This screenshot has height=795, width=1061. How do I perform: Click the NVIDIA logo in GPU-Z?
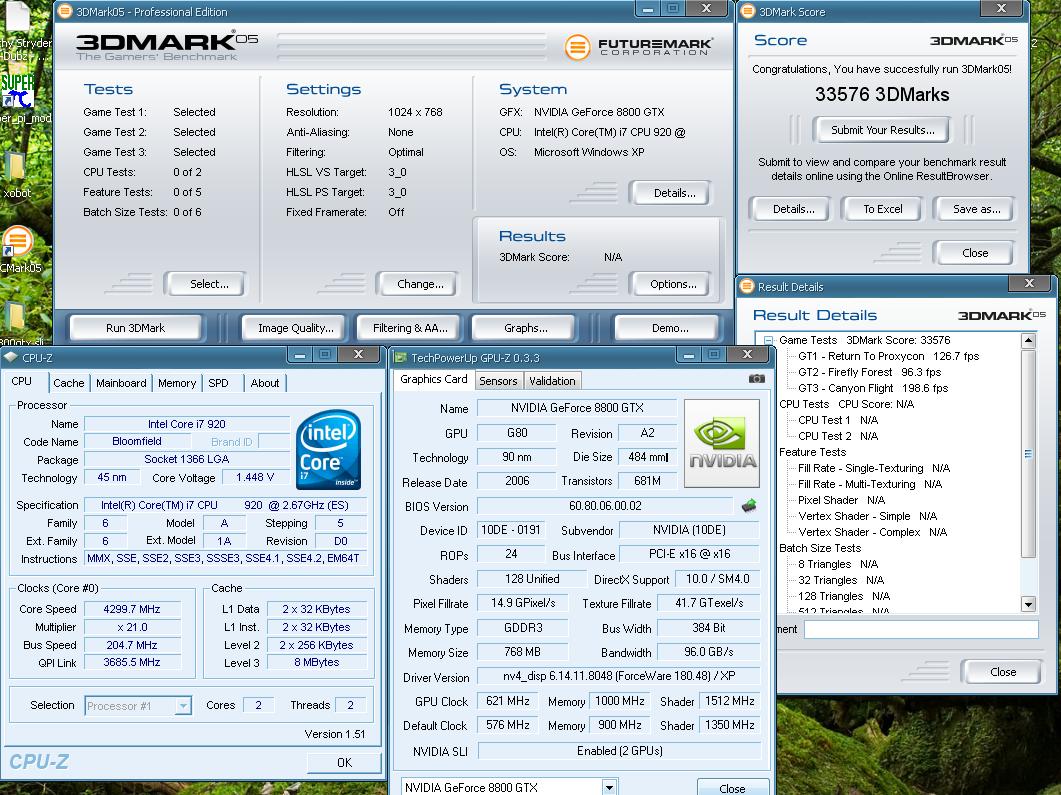coord(722,443)
